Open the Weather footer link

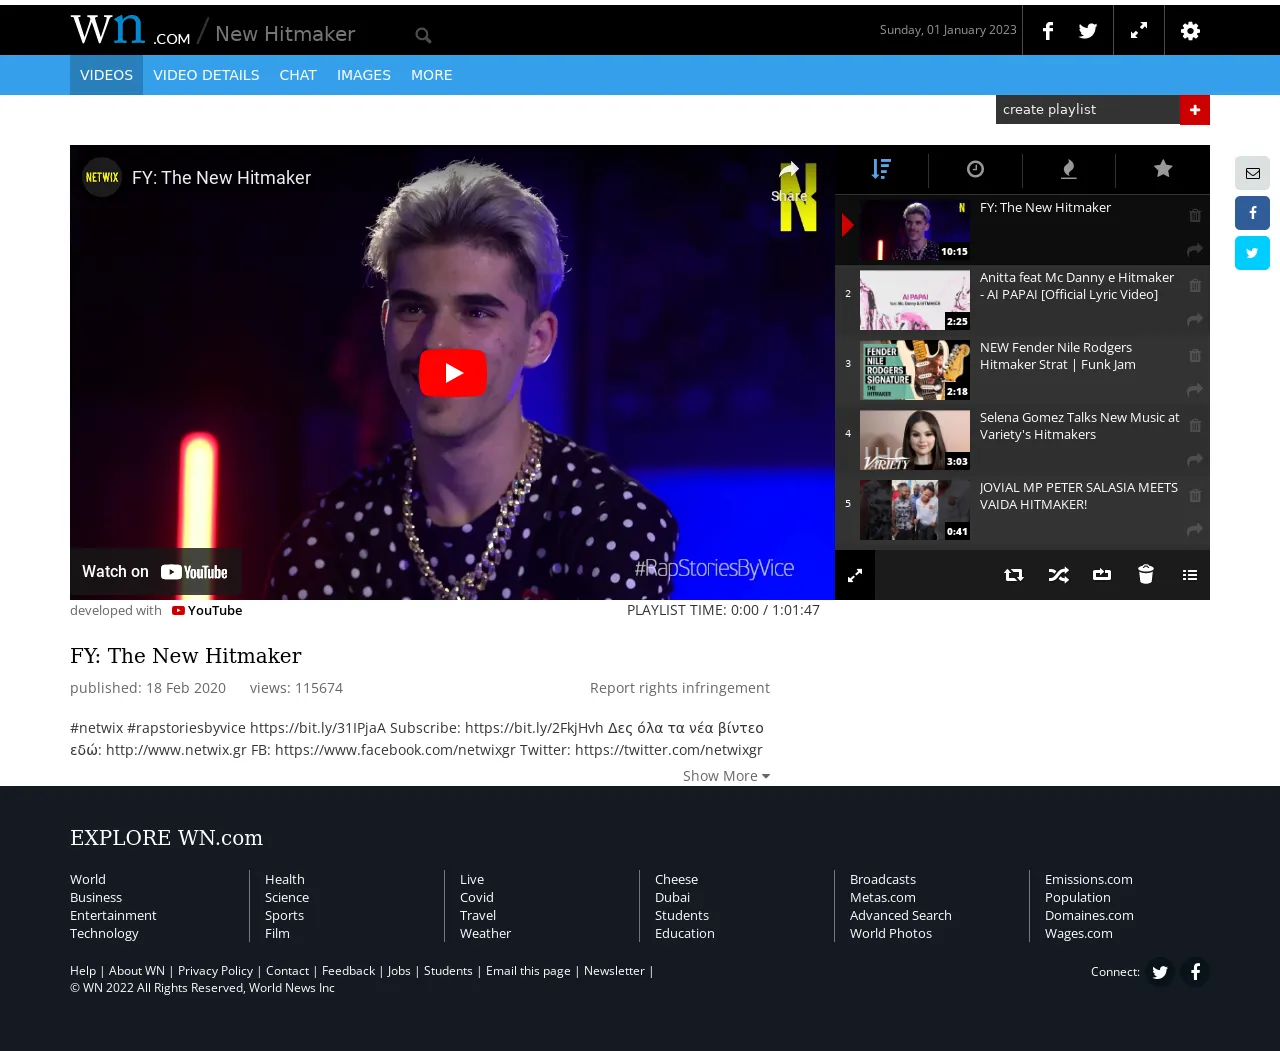(485, 934)
